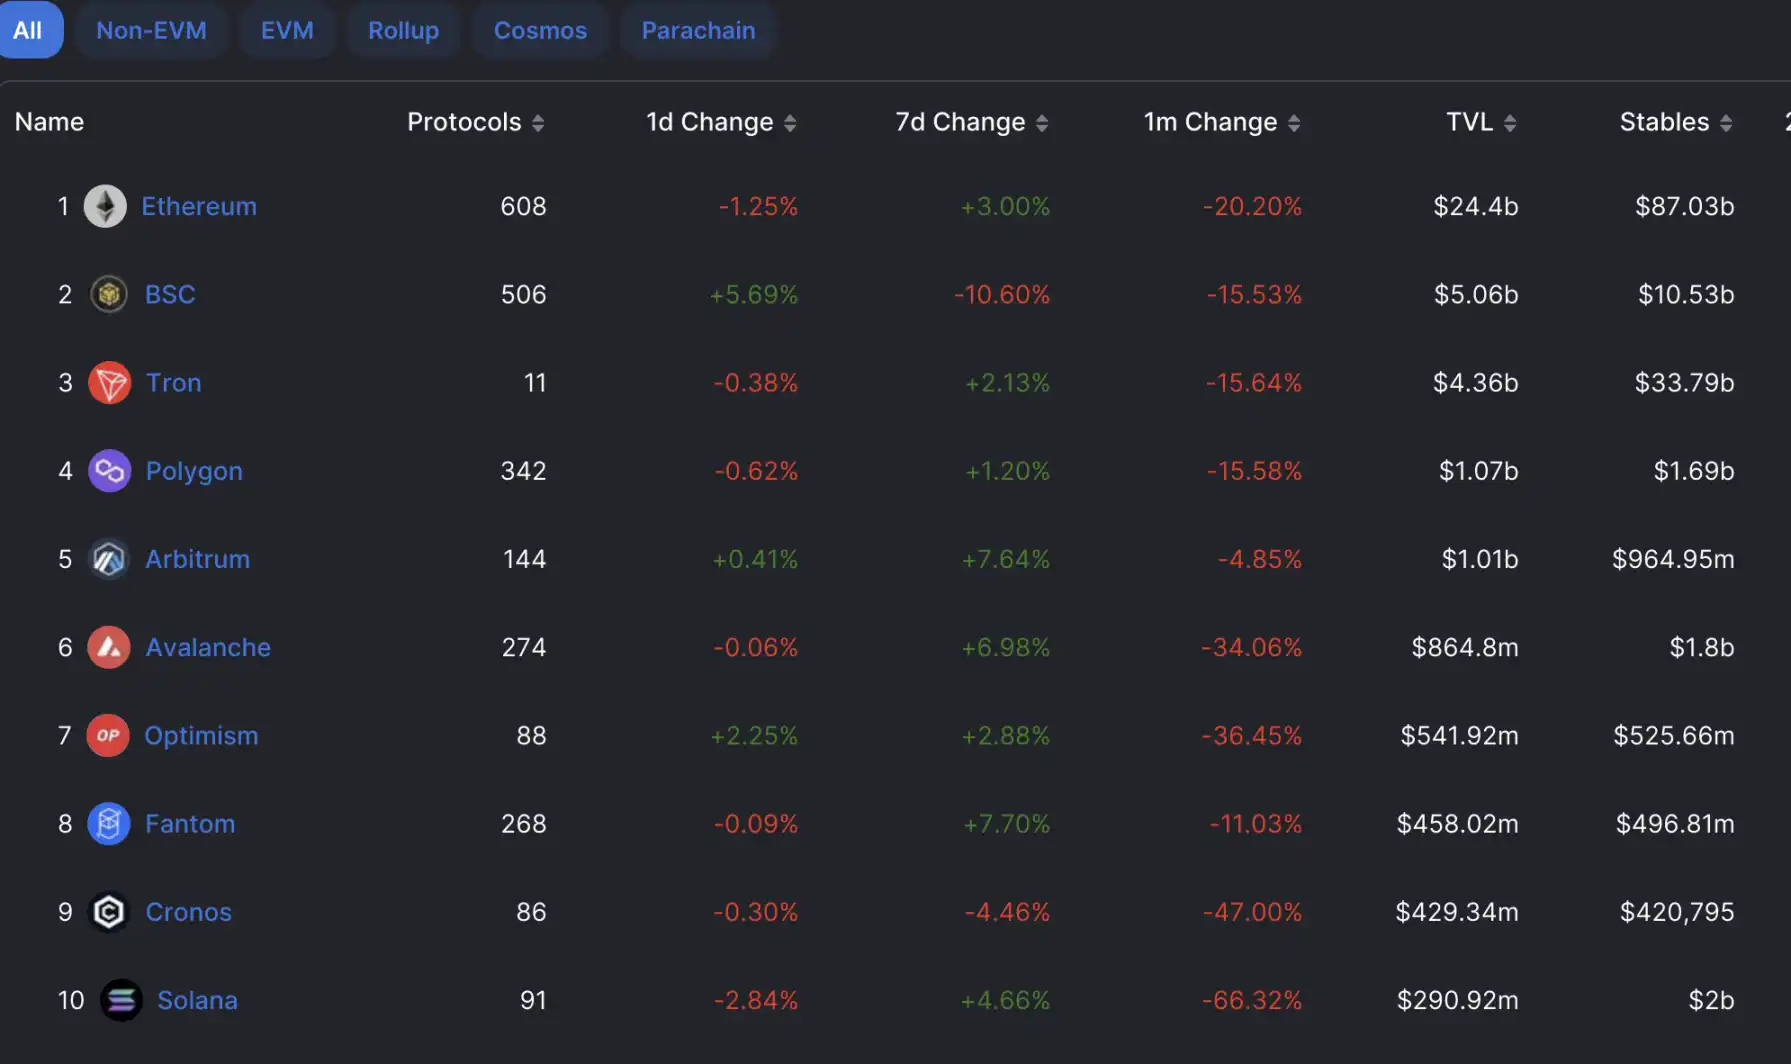Click BSC's TVL value $5.06b
Image resolution: width=1791 pixels, height=1064 pixels.
[x=1476, y=294]
